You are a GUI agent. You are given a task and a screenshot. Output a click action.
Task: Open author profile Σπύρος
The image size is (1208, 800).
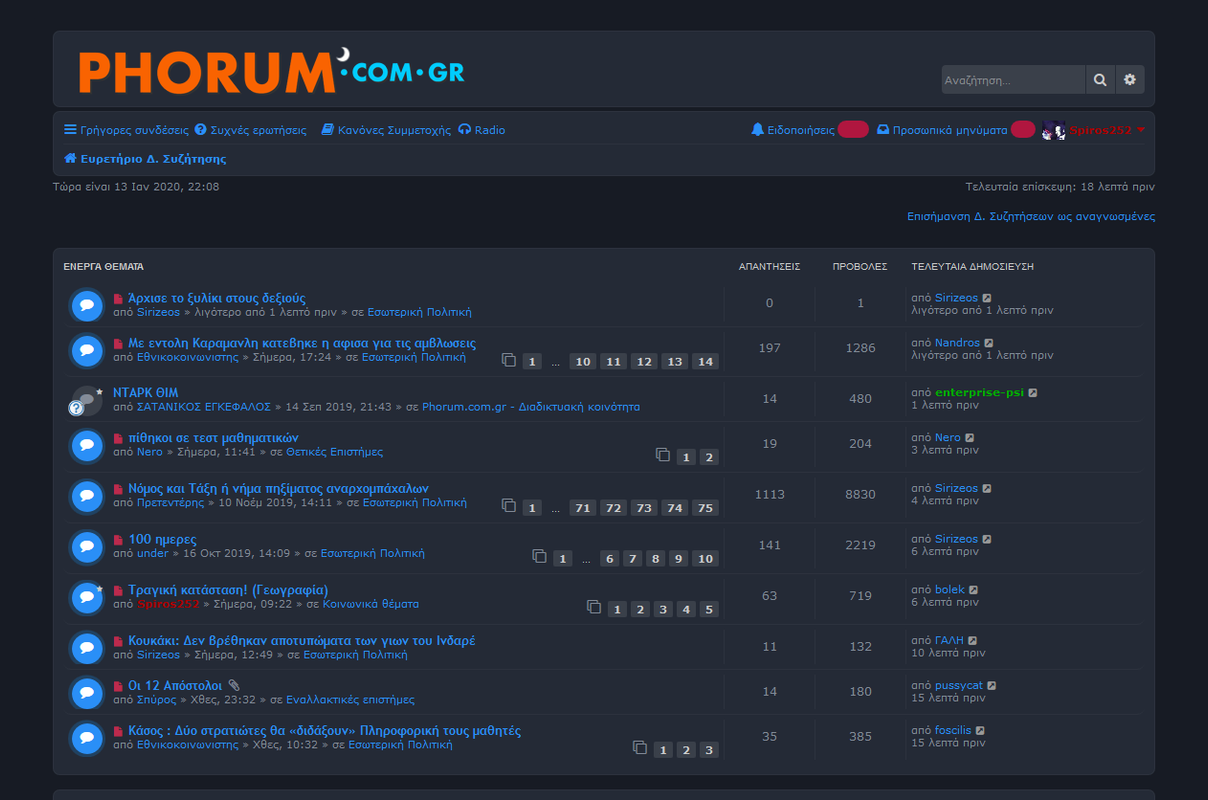(157, 700)
